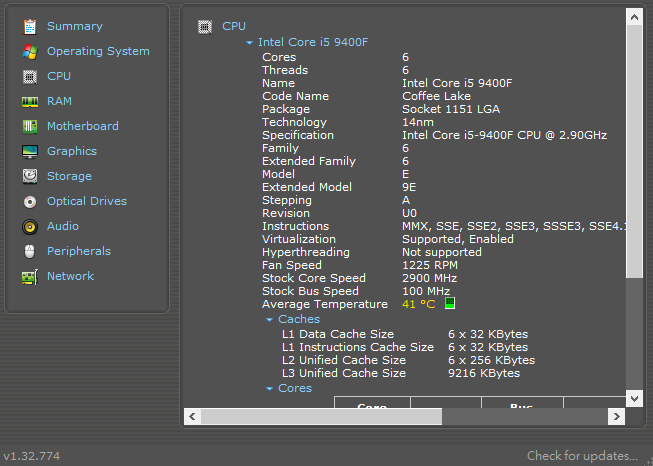The width and height of the screenshot is (653, 466).
Task: Click the 2900 MHz stock core speed value
Action: coord(429,278)
